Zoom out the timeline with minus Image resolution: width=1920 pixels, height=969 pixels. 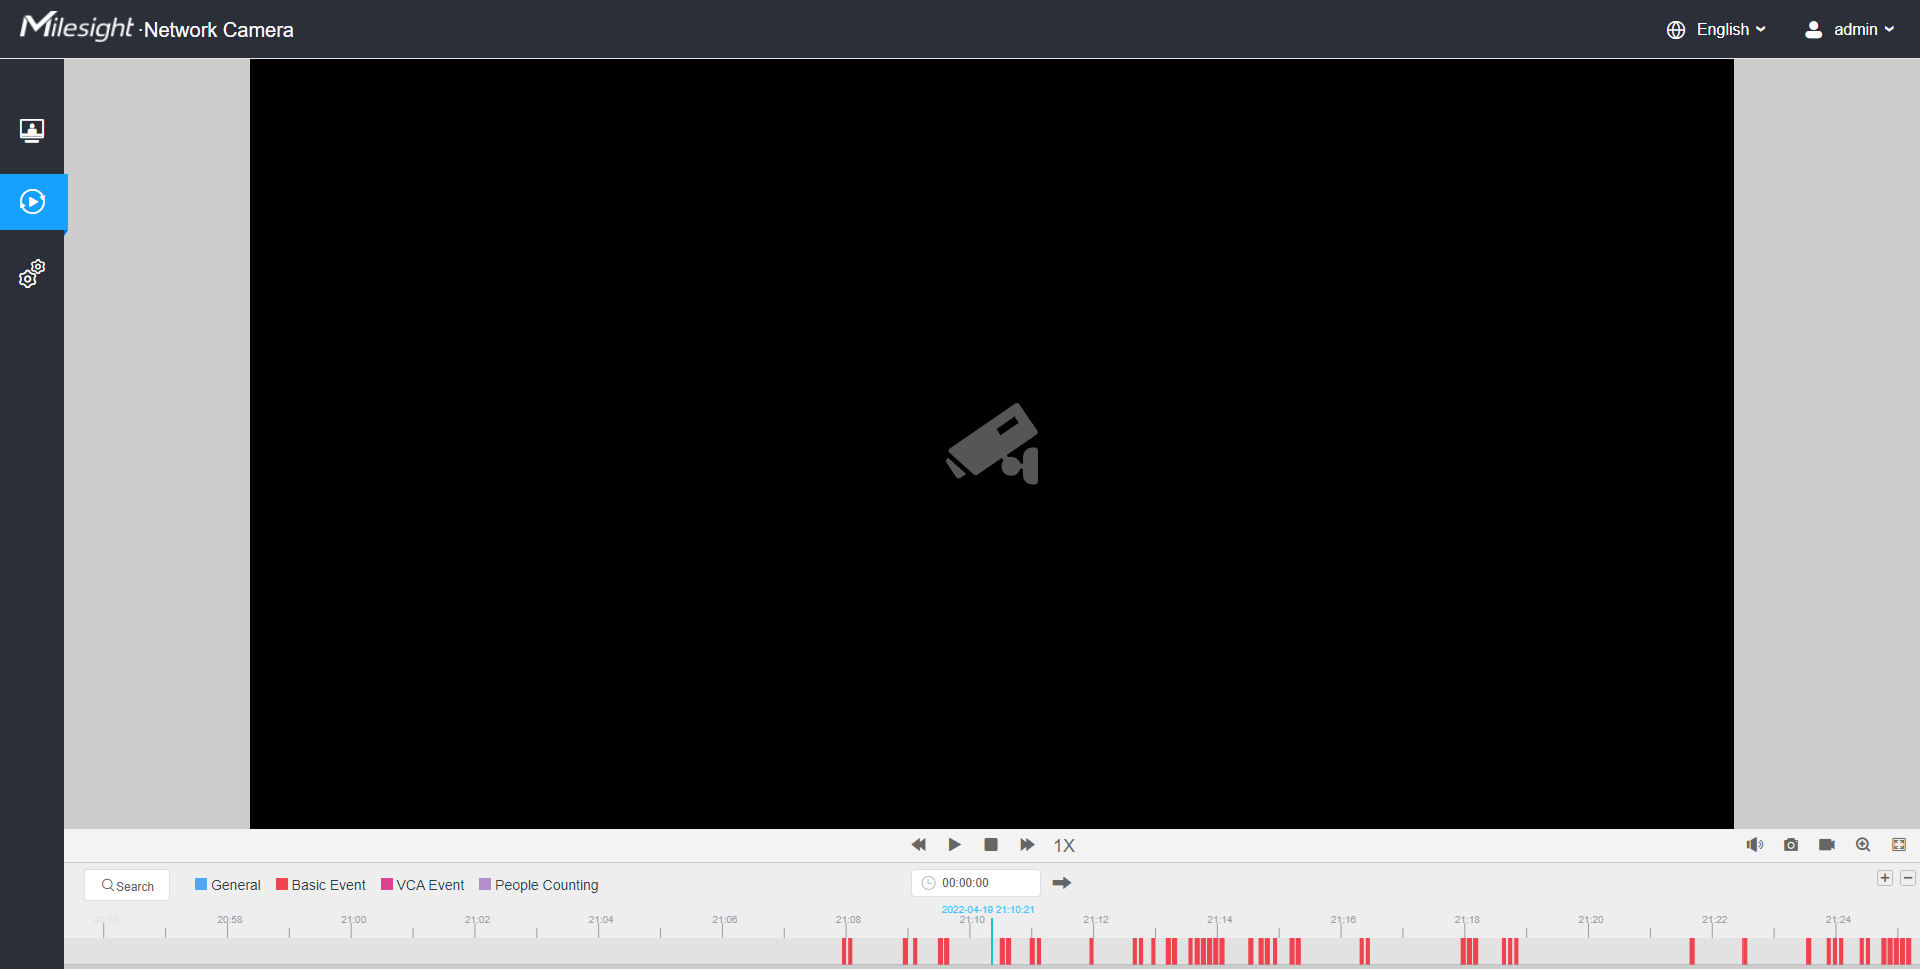[1908, 878]
